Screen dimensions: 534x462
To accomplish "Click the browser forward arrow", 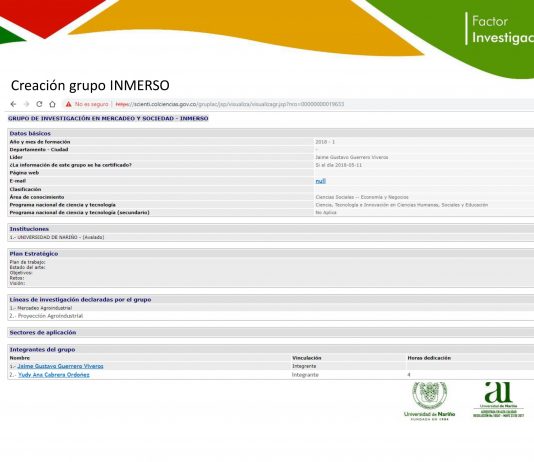I will 26,104.
